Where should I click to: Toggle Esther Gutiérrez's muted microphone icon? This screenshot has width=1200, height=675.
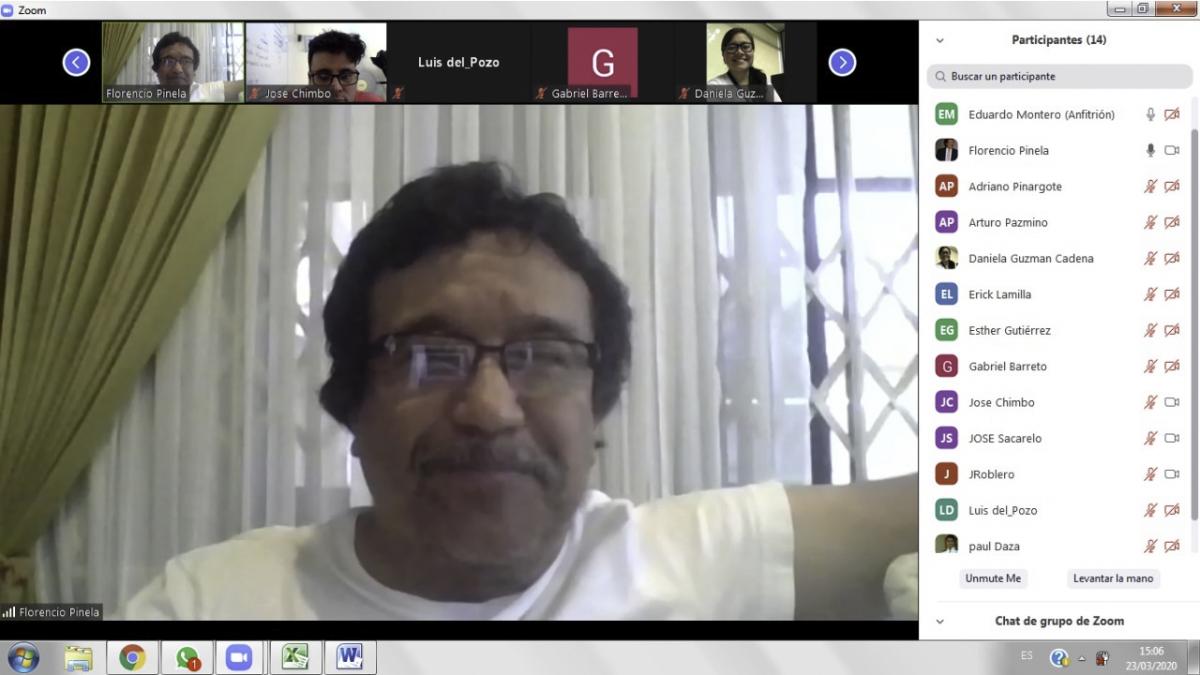pyautogui.click(x=1150, y=331)
